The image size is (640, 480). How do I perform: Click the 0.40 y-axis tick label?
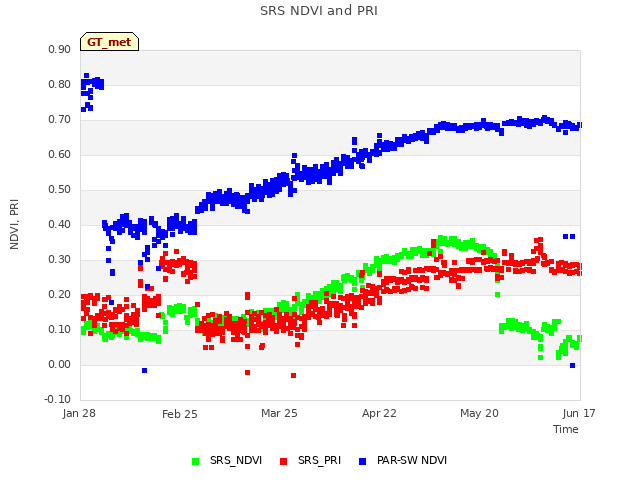tap(59, 224)
